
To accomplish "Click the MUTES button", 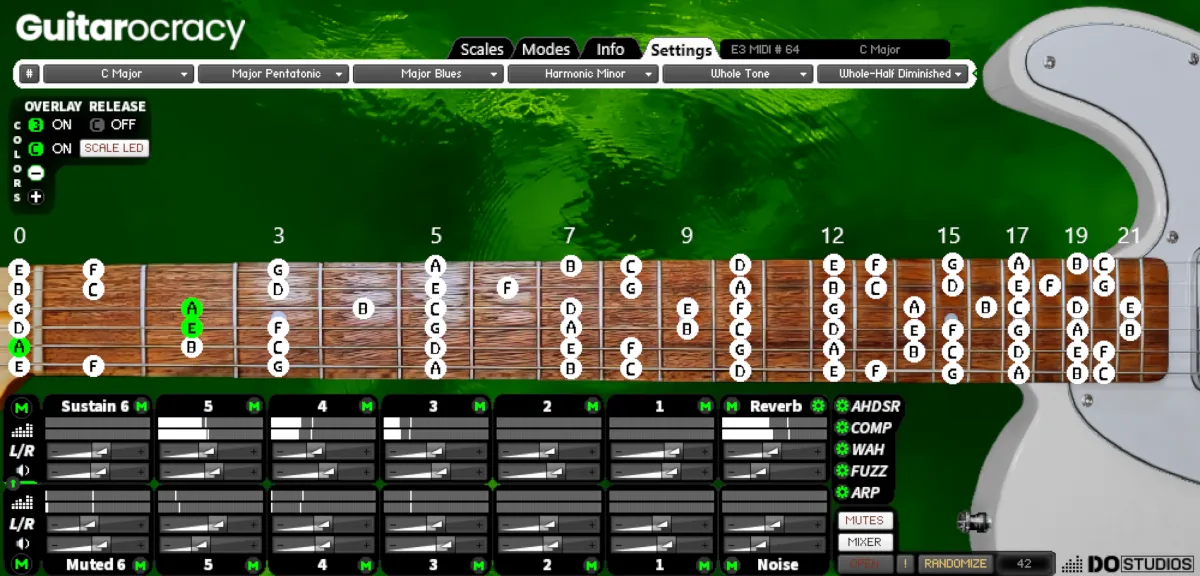I will tap(865, 520).
